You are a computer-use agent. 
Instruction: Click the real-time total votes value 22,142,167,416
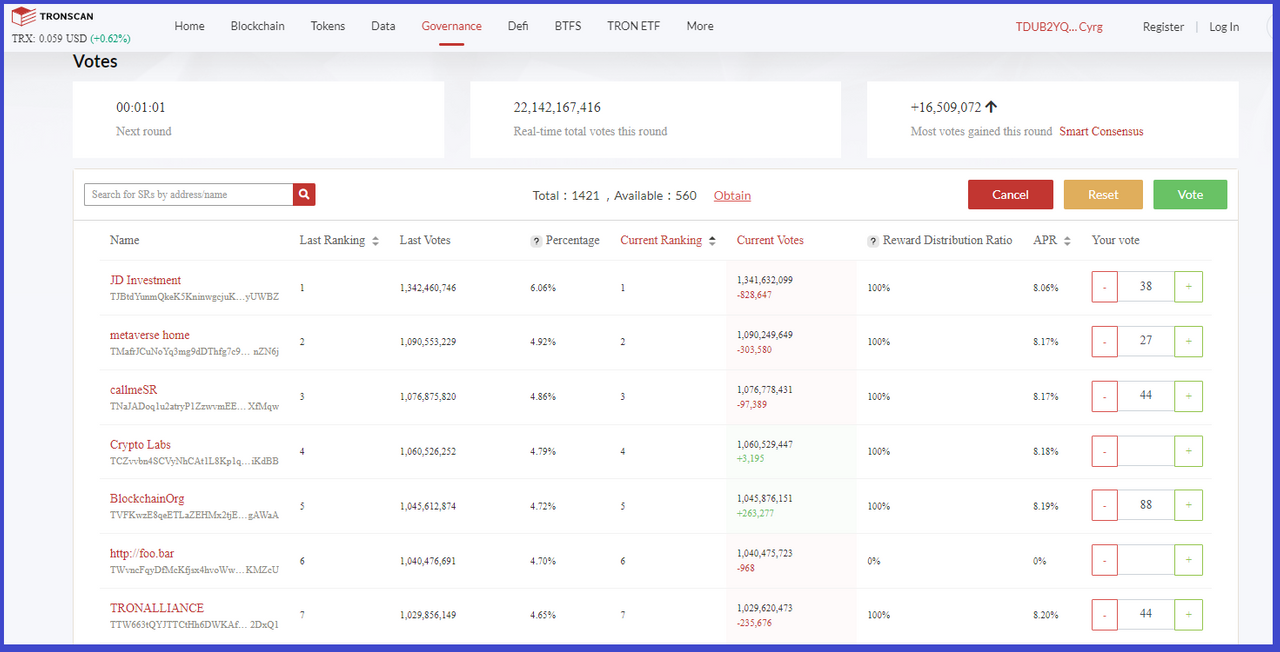click(557, 108)
